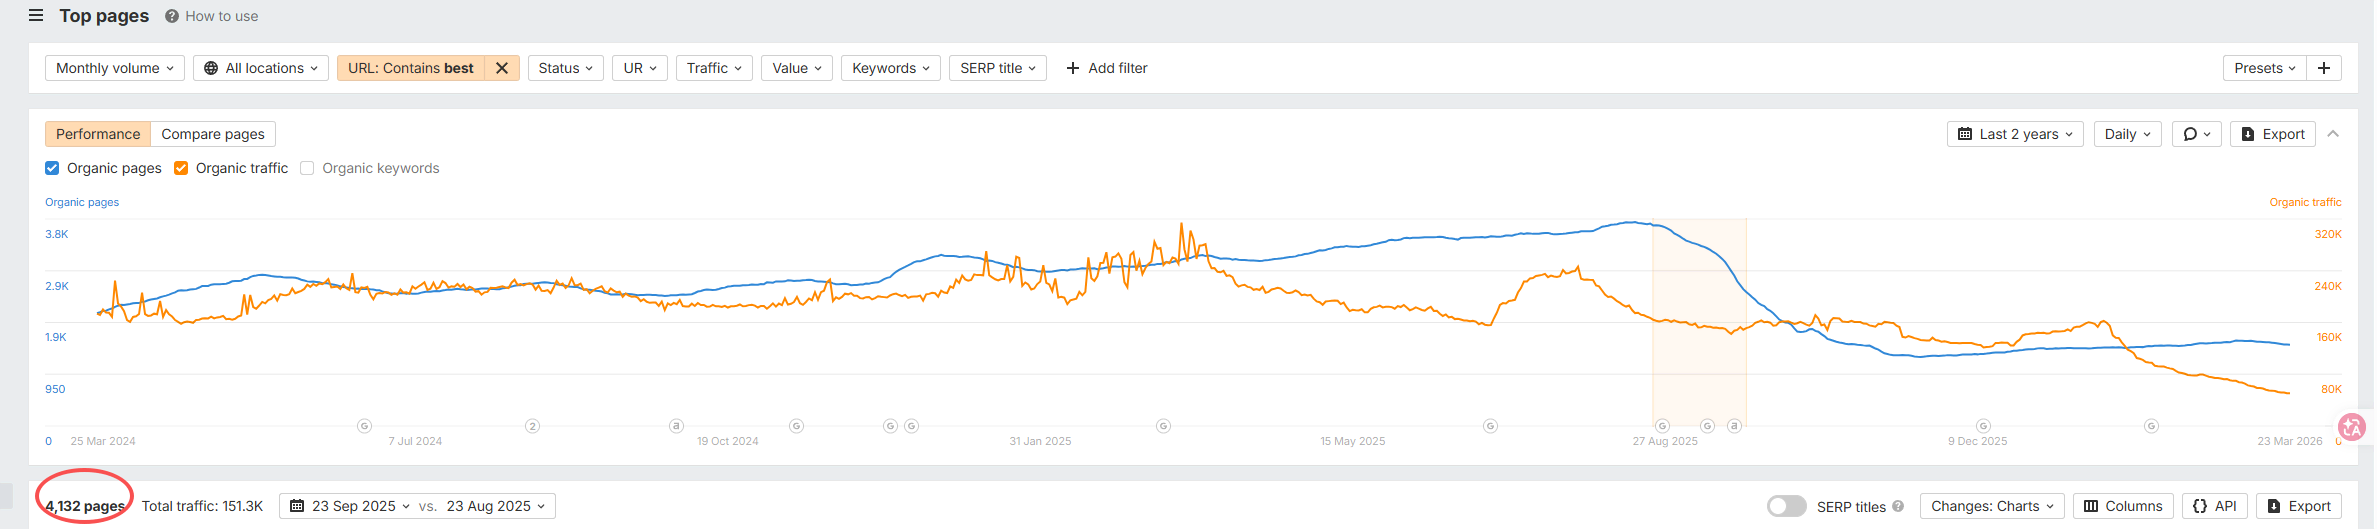Open the comment annotations icon dropdown
Viewport: 2377px width, 529px height.
tap(2196, 134)
